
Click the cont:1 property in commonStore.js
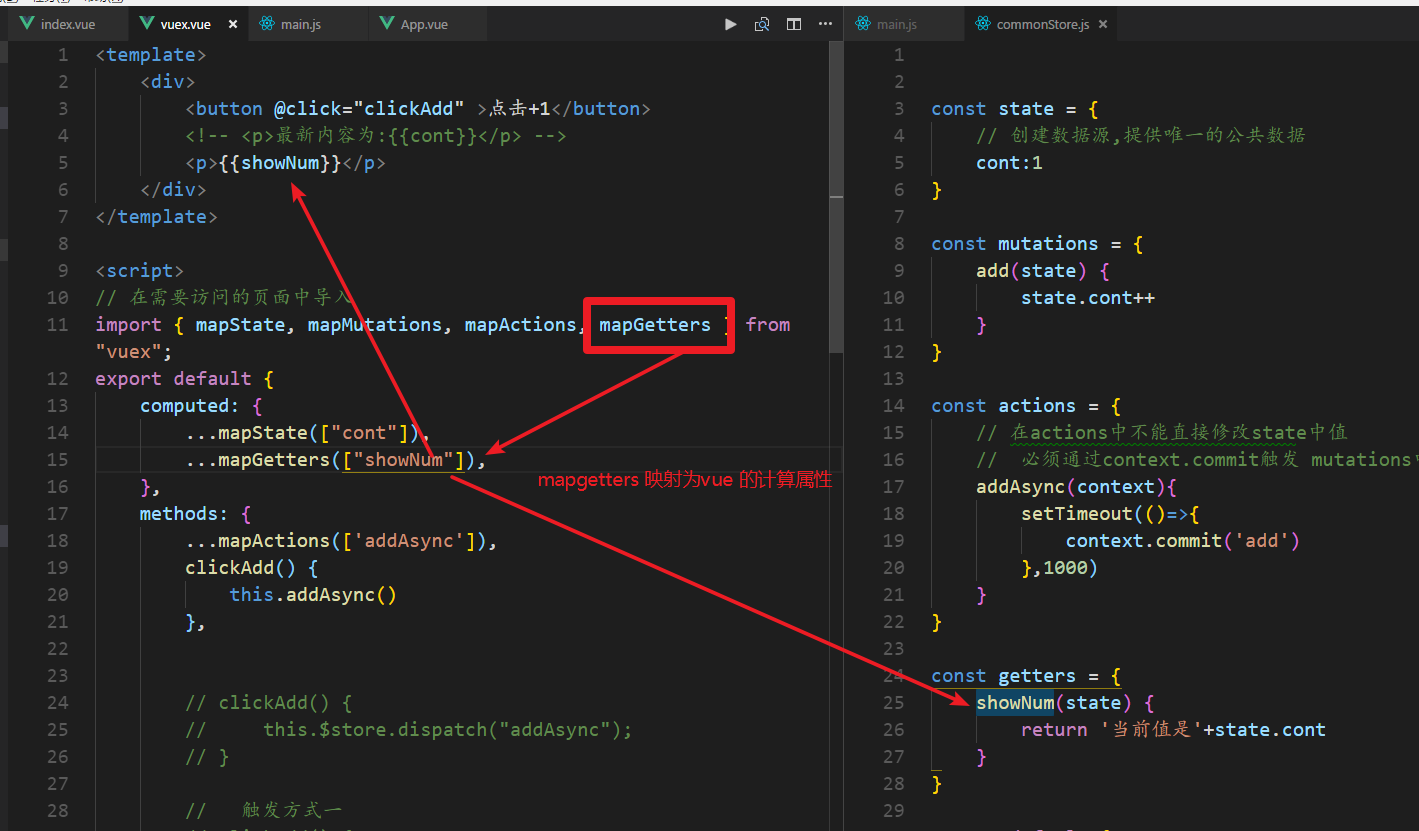point(1010,163)
